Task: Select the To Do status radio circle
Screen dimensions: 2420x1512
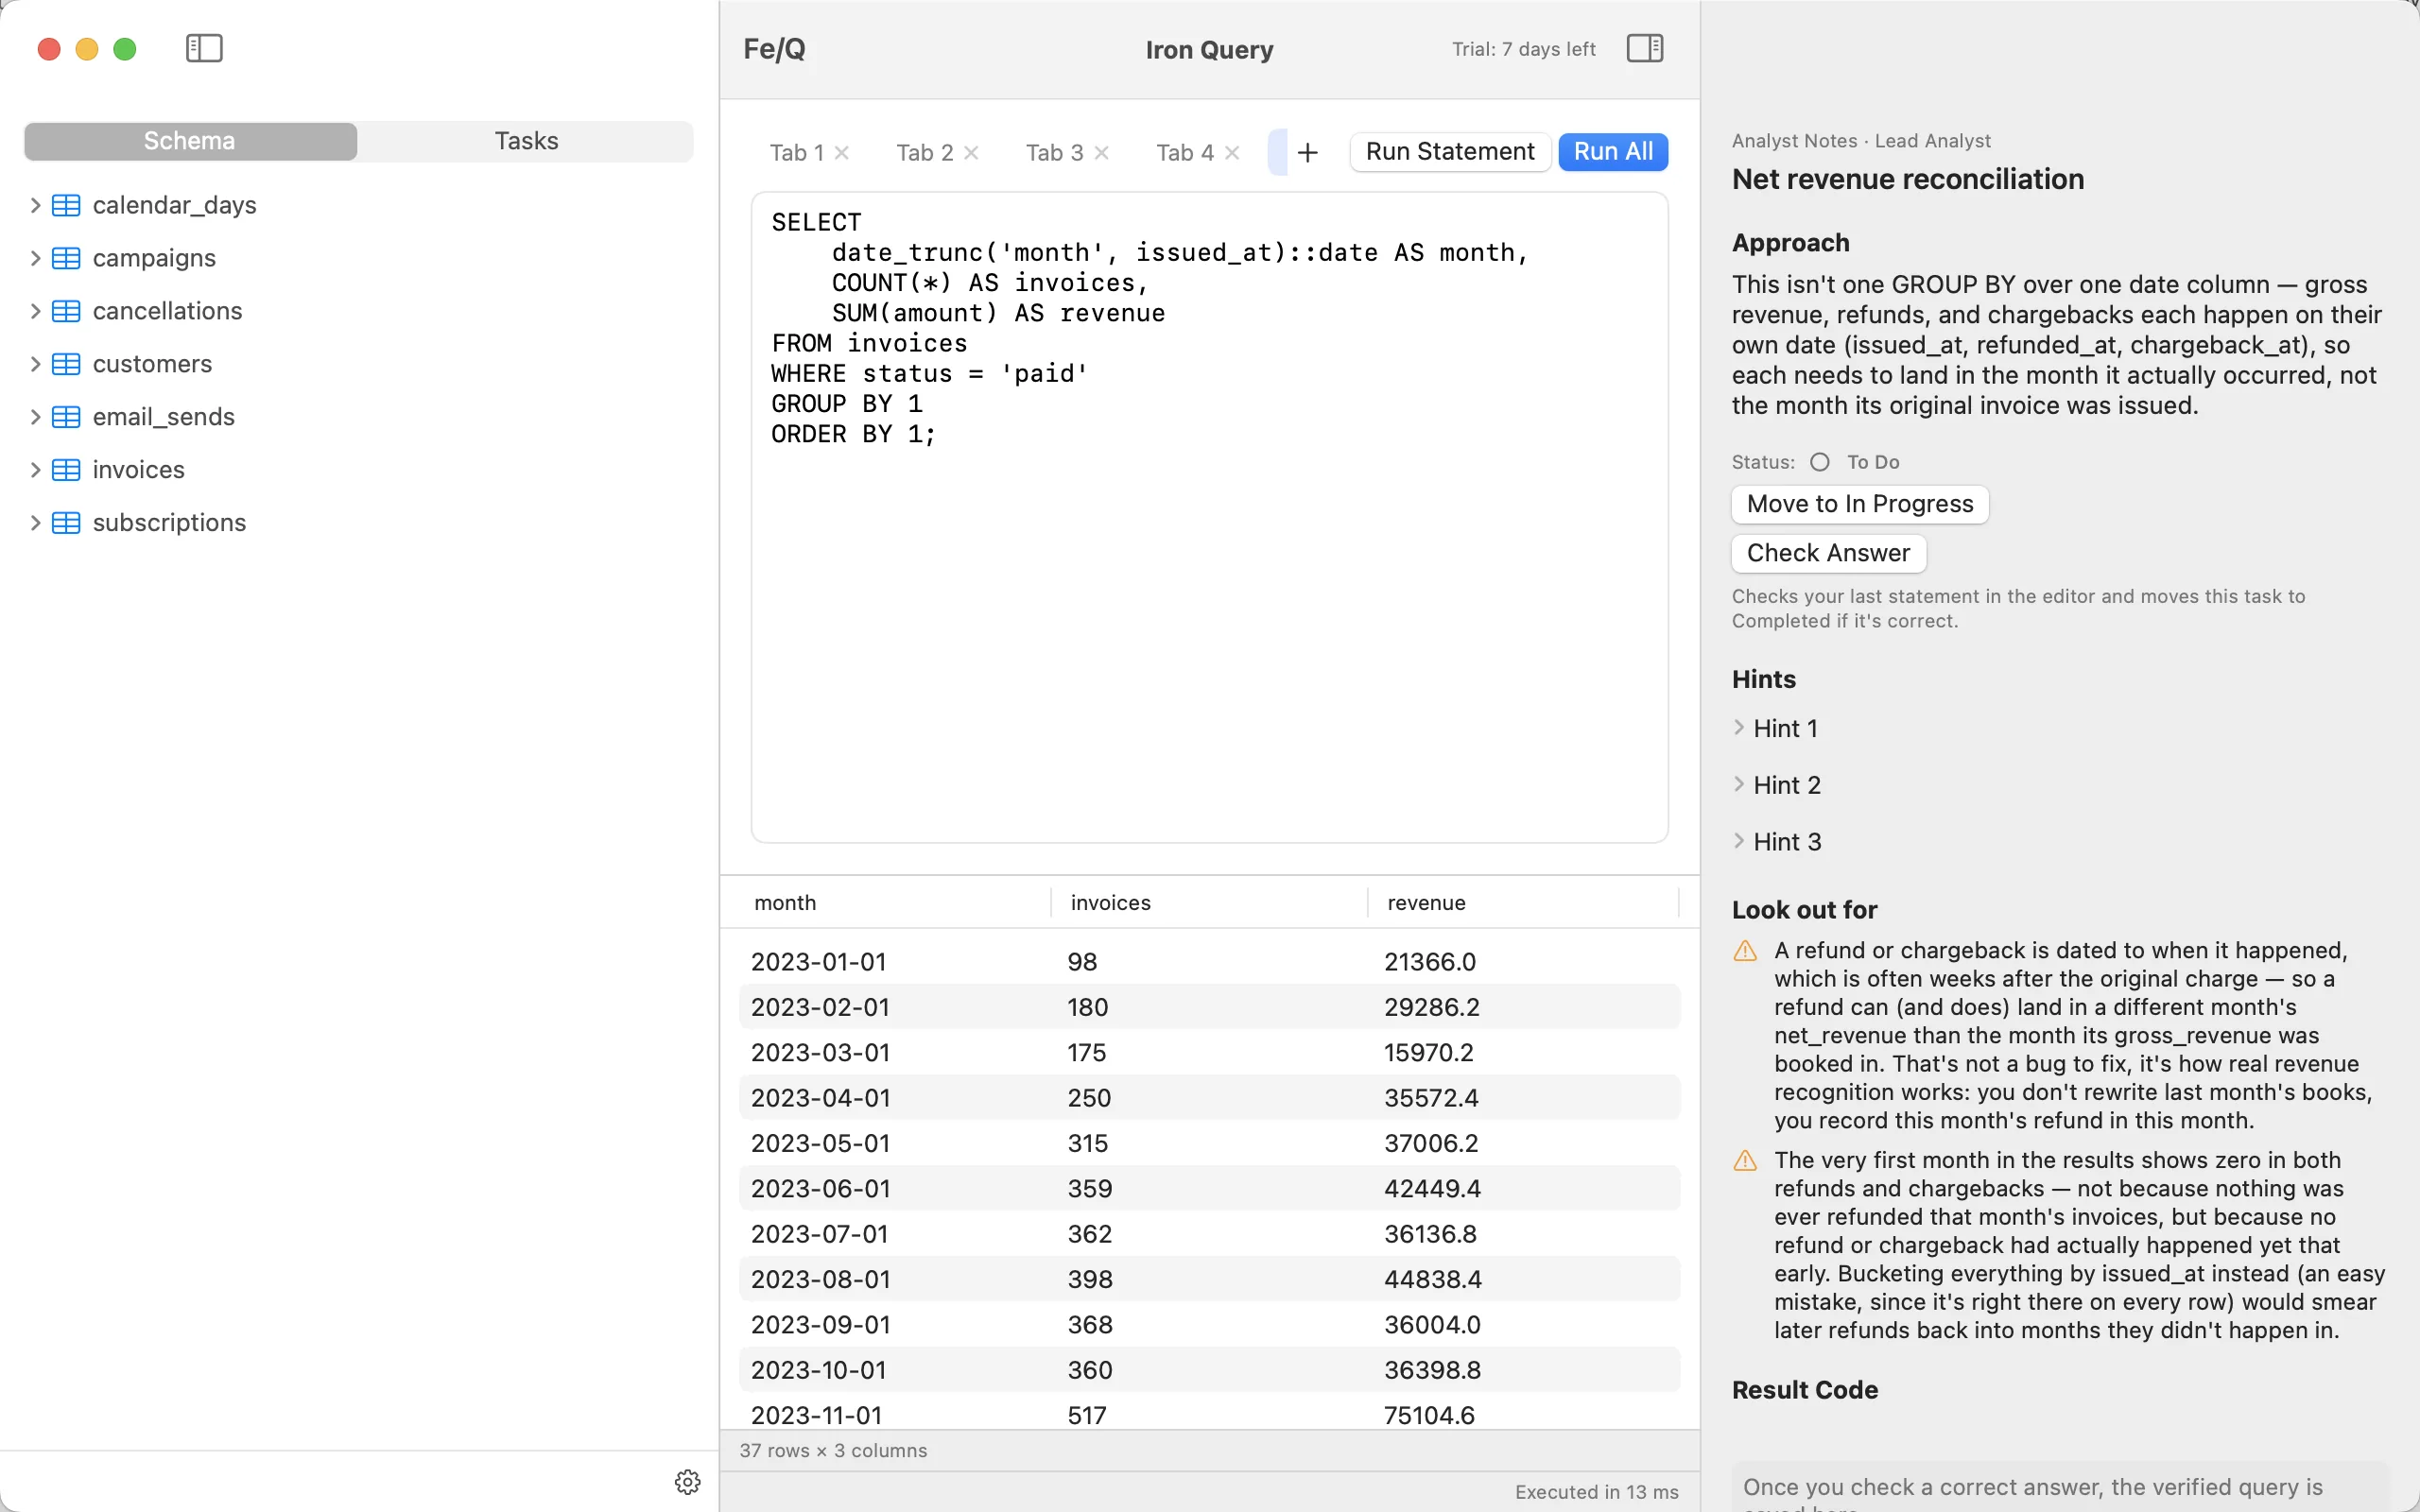Action: (x=1820, y=462)
